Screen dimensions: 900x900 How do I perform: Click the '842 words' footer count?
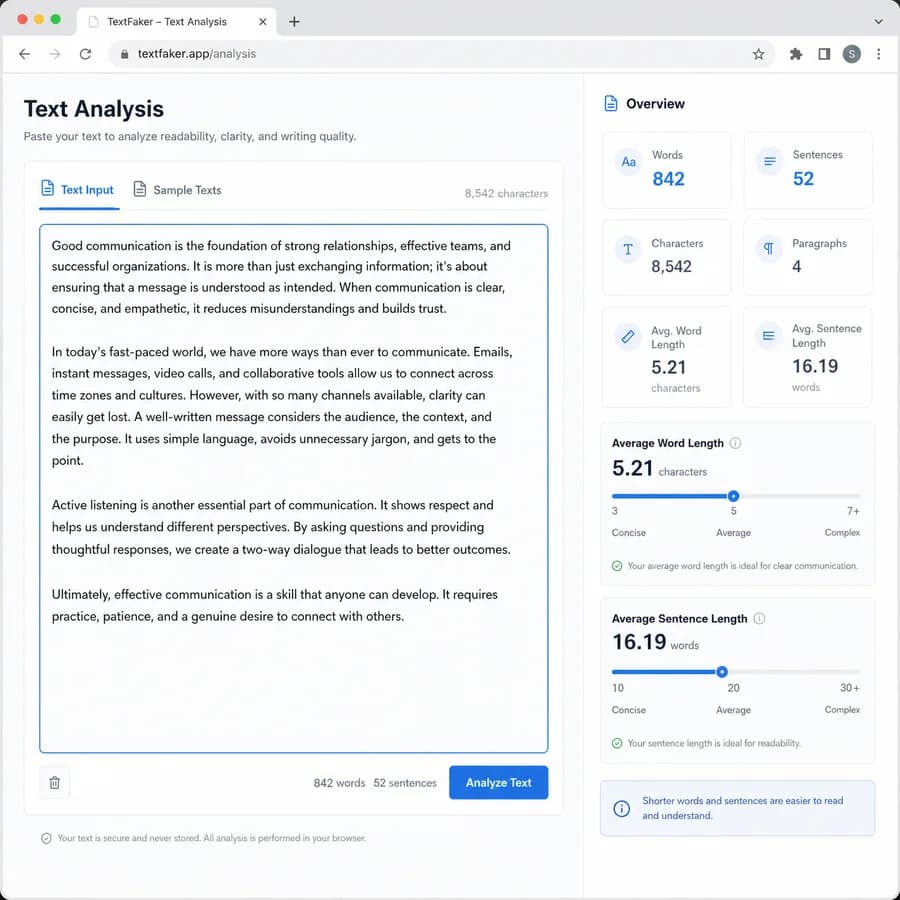339,783
